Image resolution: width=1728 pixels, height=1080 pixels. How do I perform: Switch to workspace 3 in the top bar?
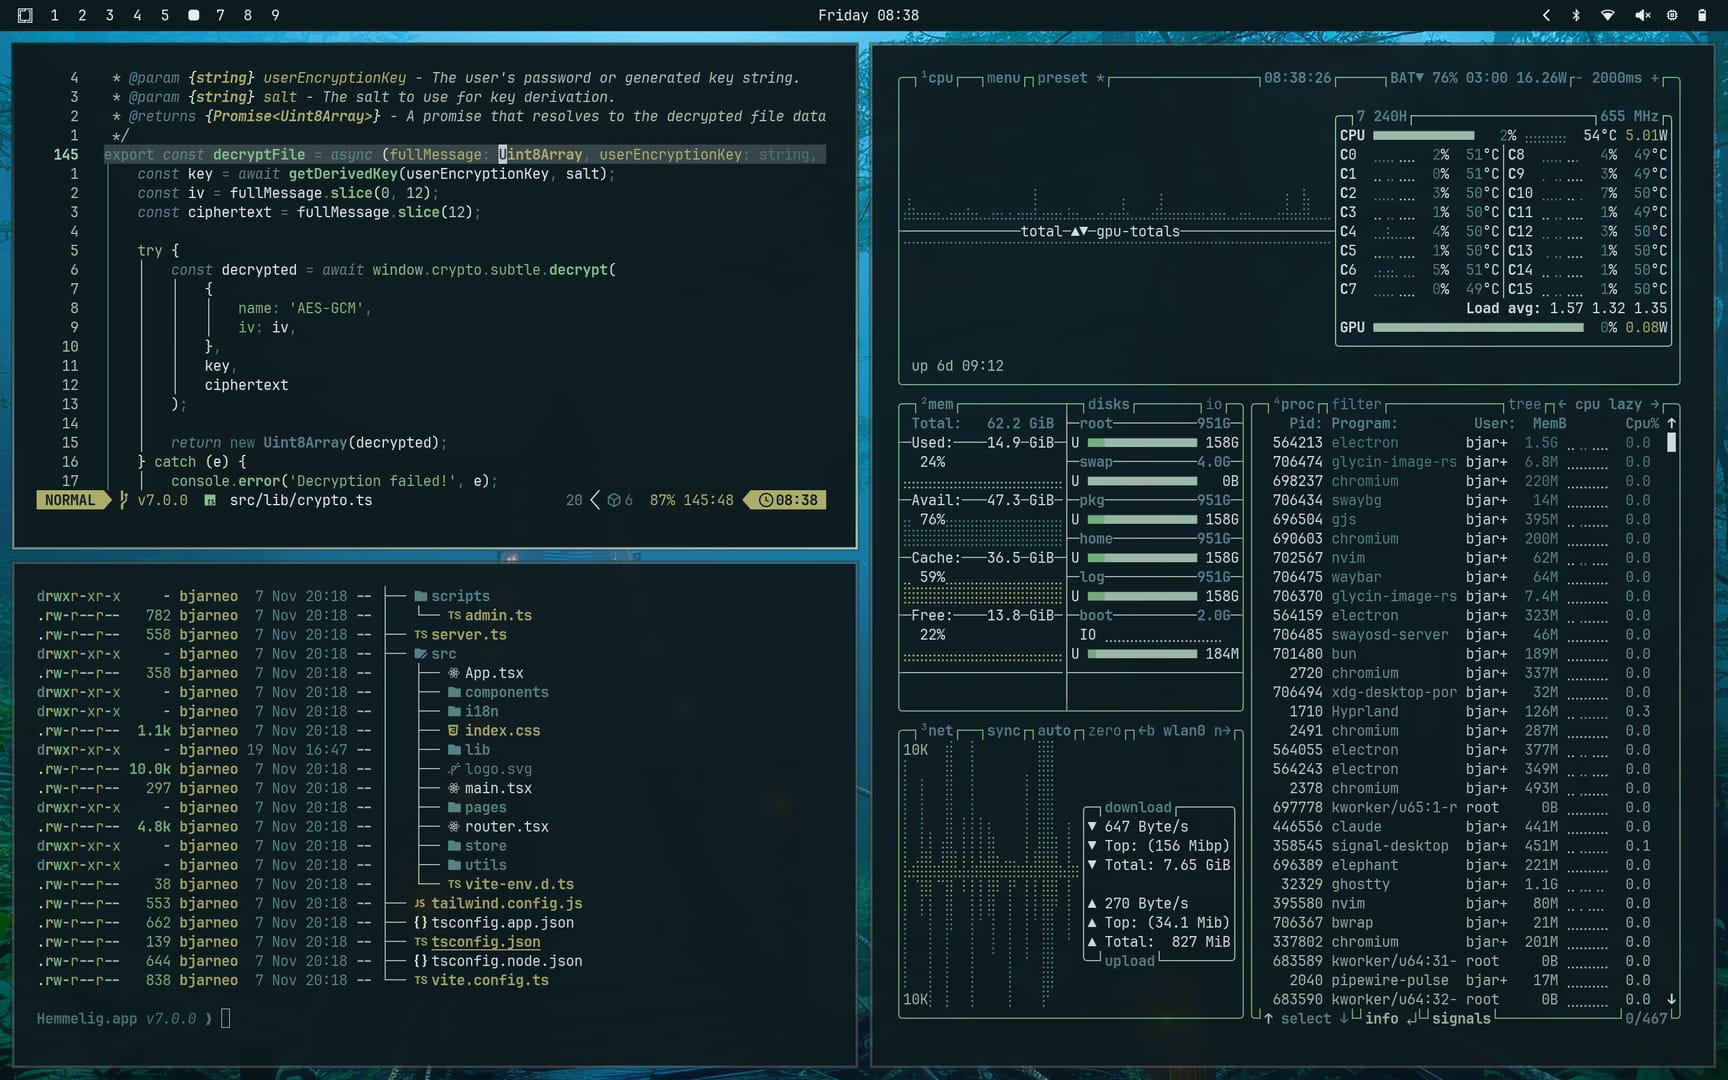pyautogui.click(x=110, y=15)
